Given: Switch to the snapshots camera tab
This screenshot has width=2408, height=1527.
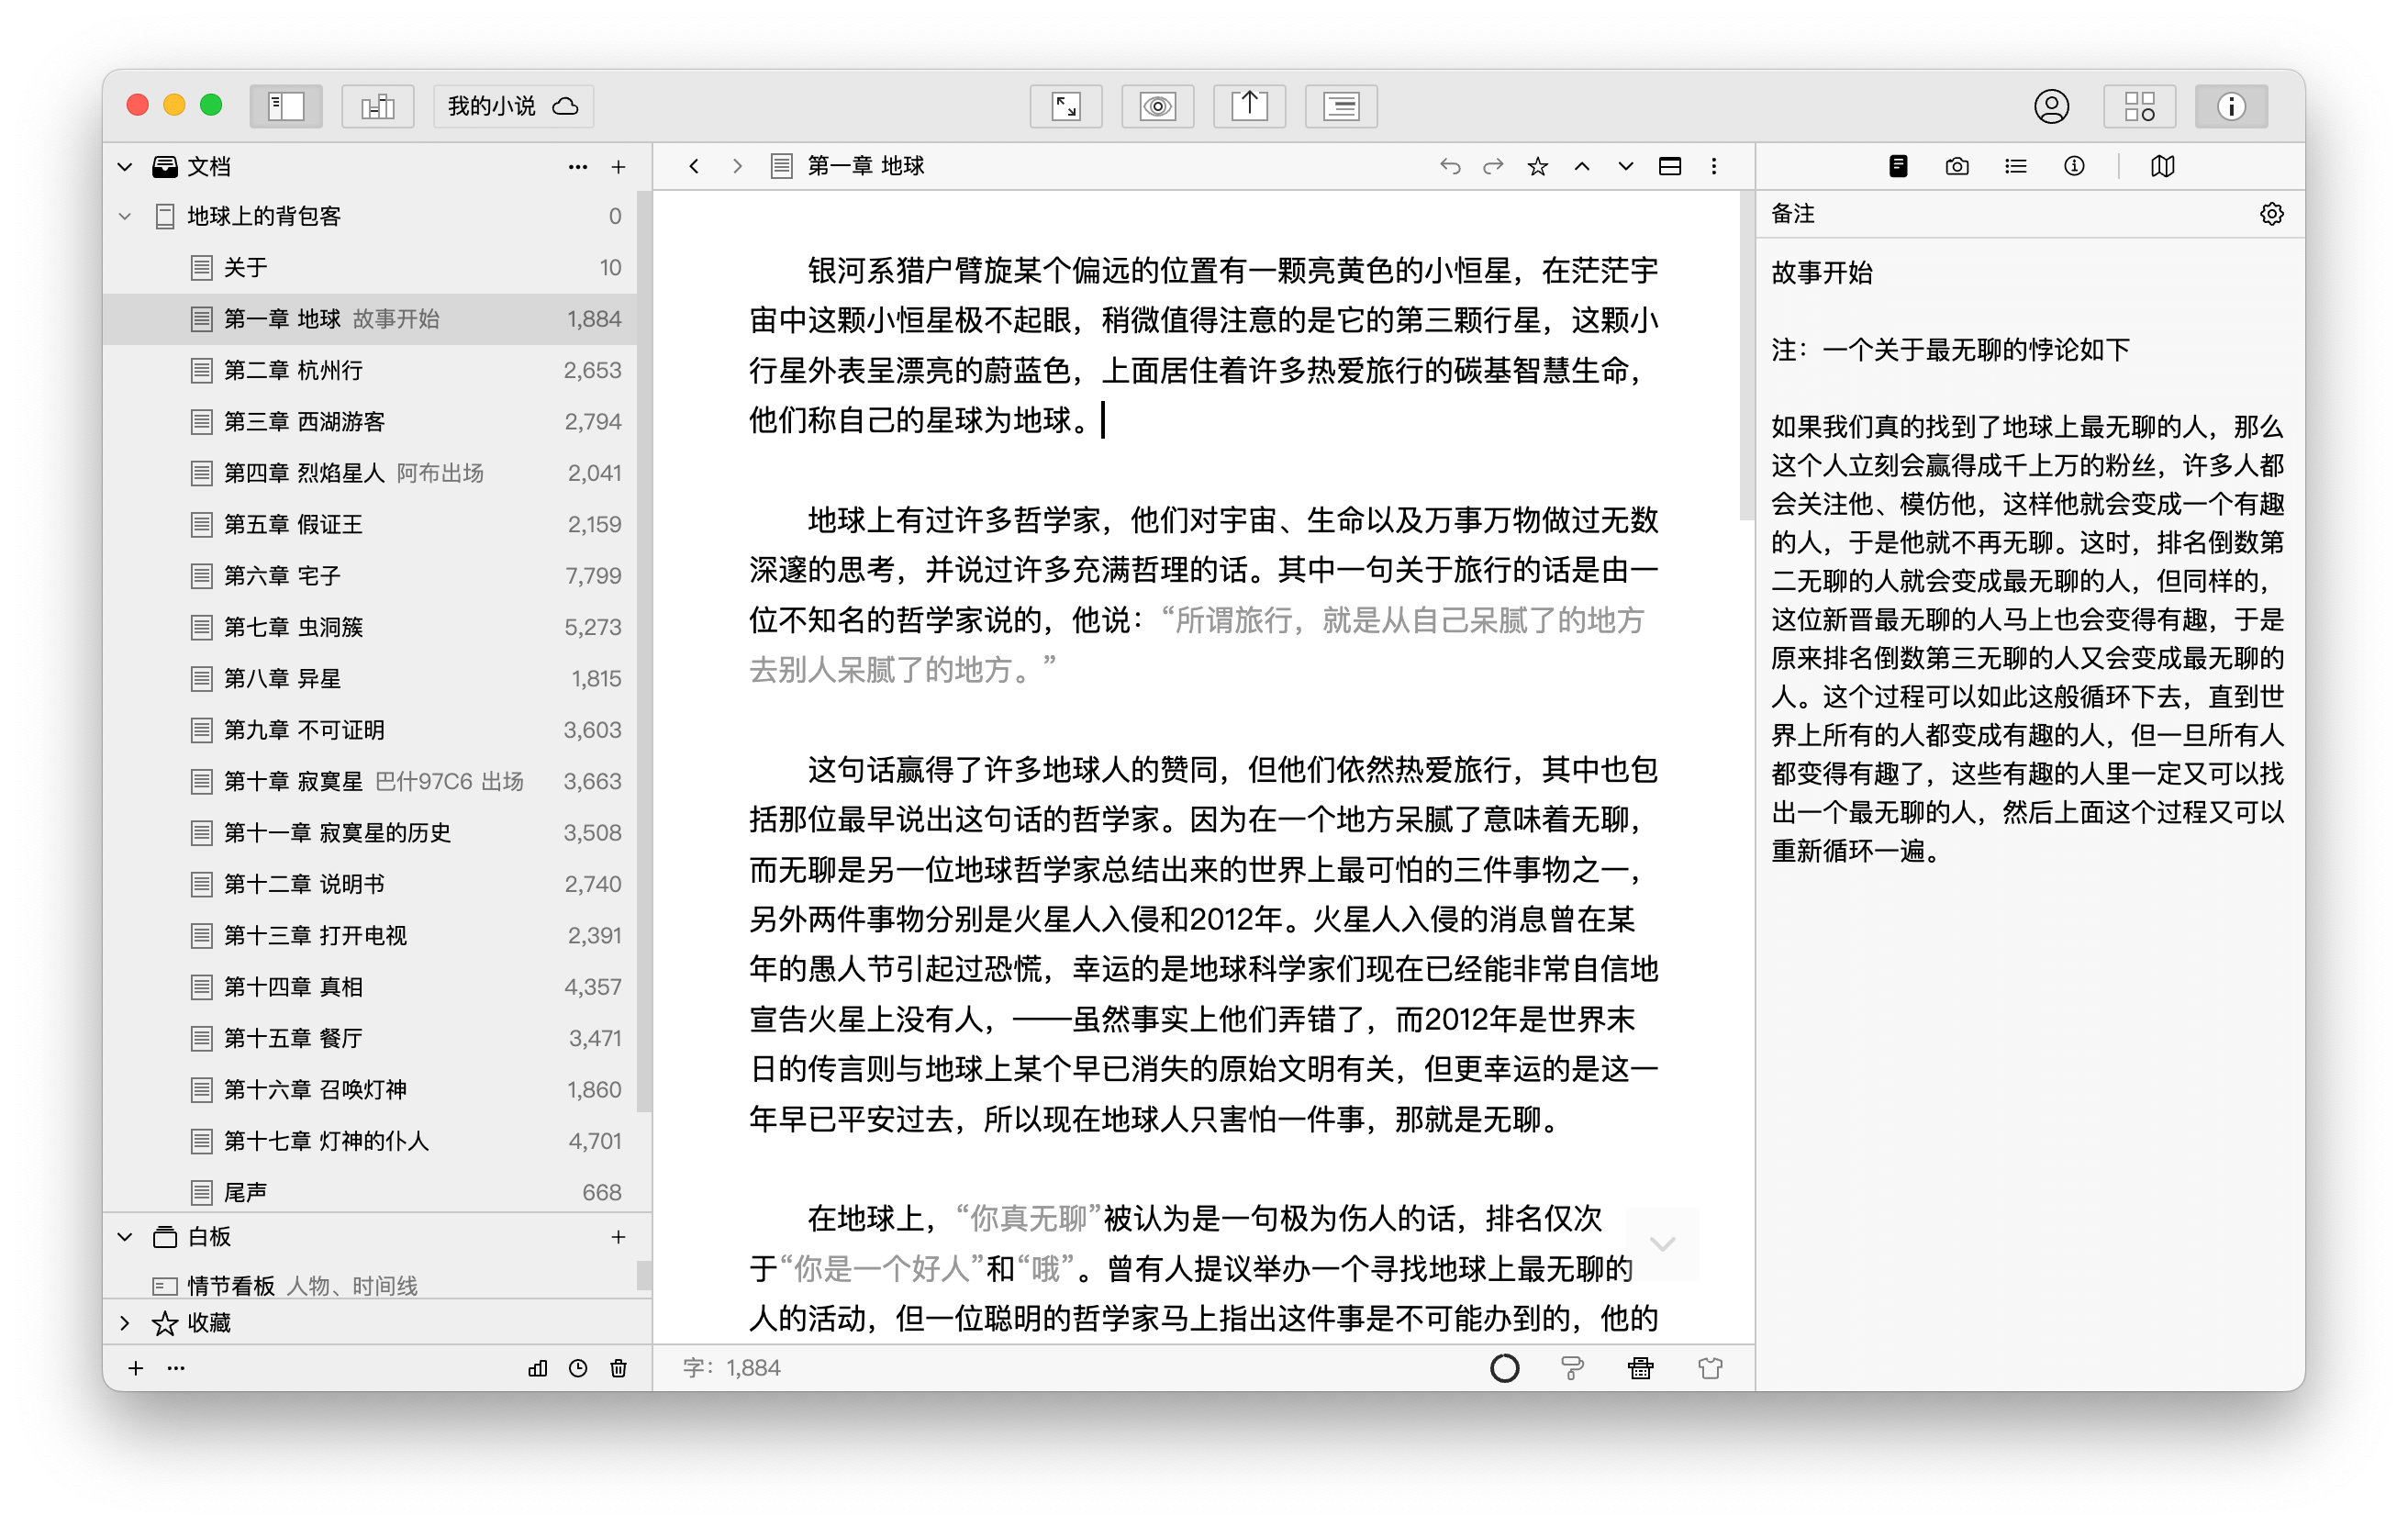Looking at the screenshot, I should point(1957,166).
